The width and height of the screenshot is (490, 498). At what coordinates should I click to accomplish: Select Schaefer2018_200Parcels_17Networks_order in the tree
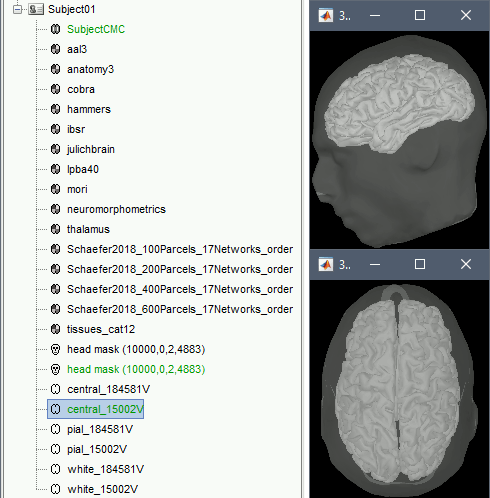pyautogui.click(x=180, y=269)
